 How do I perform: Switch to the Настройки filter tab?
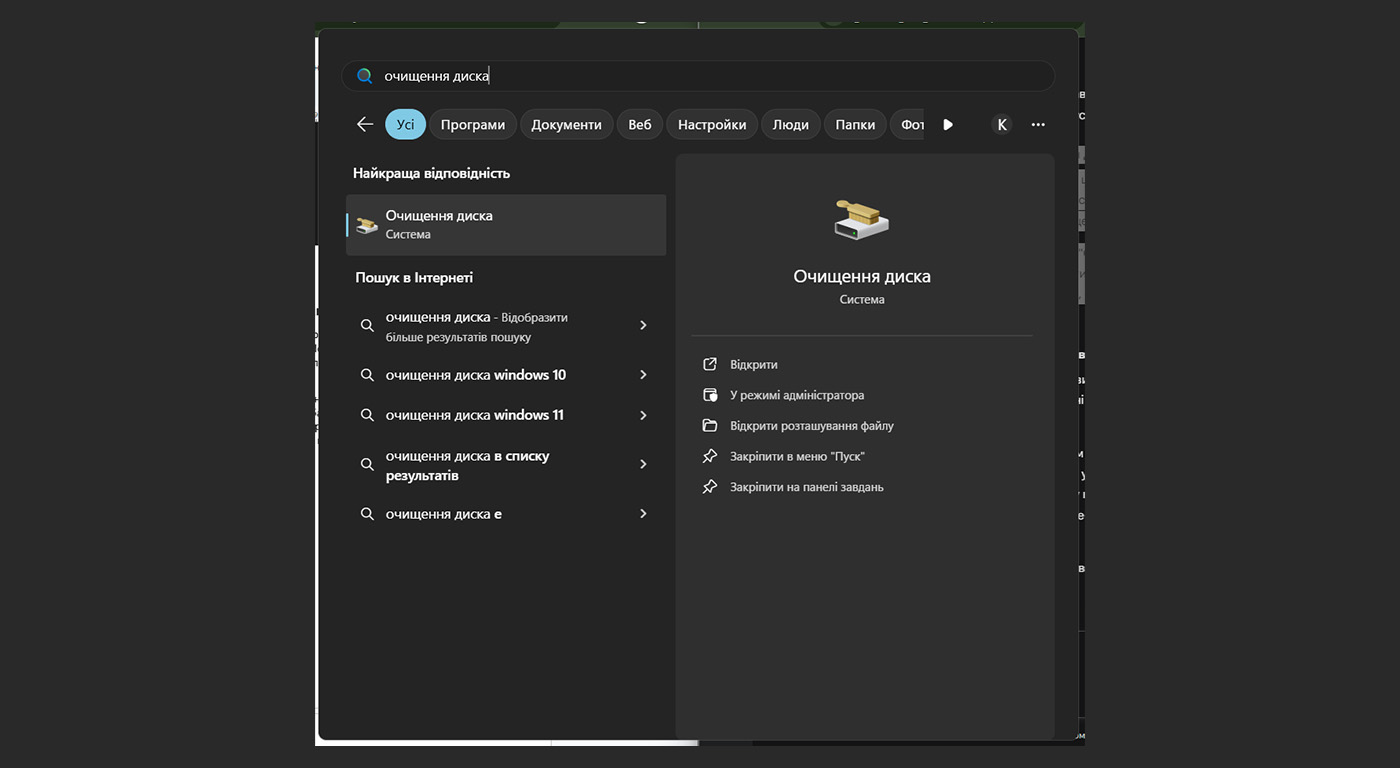[712, 124]
